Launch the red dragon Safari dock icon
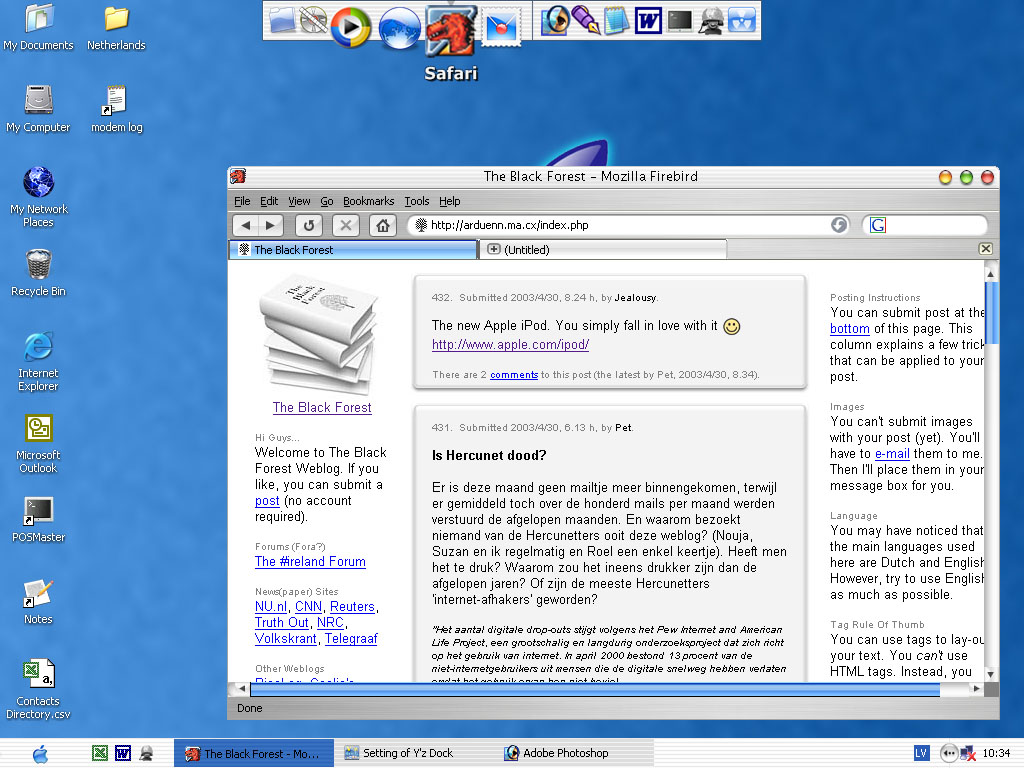 [x=451, y=30]
